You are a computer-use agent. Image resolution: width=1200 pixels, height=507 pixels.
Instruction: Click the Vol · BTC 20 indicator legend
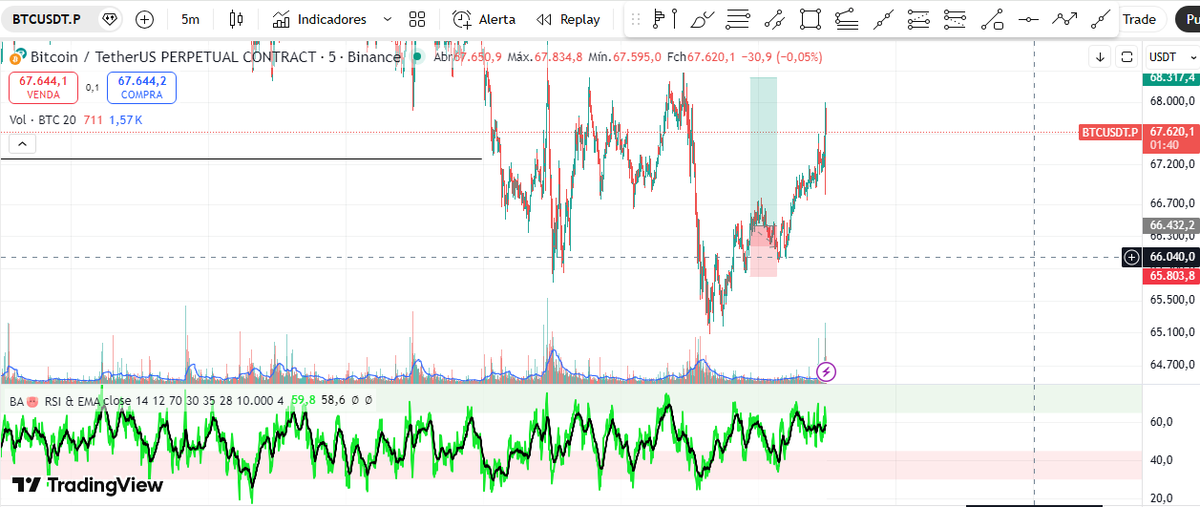pyautogui.click(x=43, y=119)
